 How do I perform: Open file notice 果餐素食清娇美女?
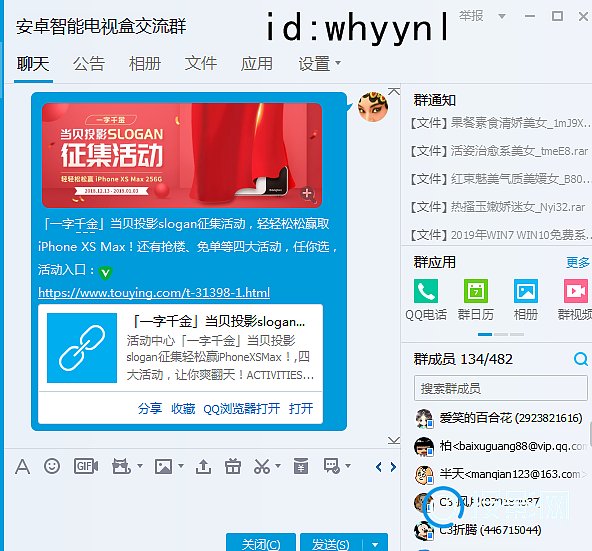(501, 123)
